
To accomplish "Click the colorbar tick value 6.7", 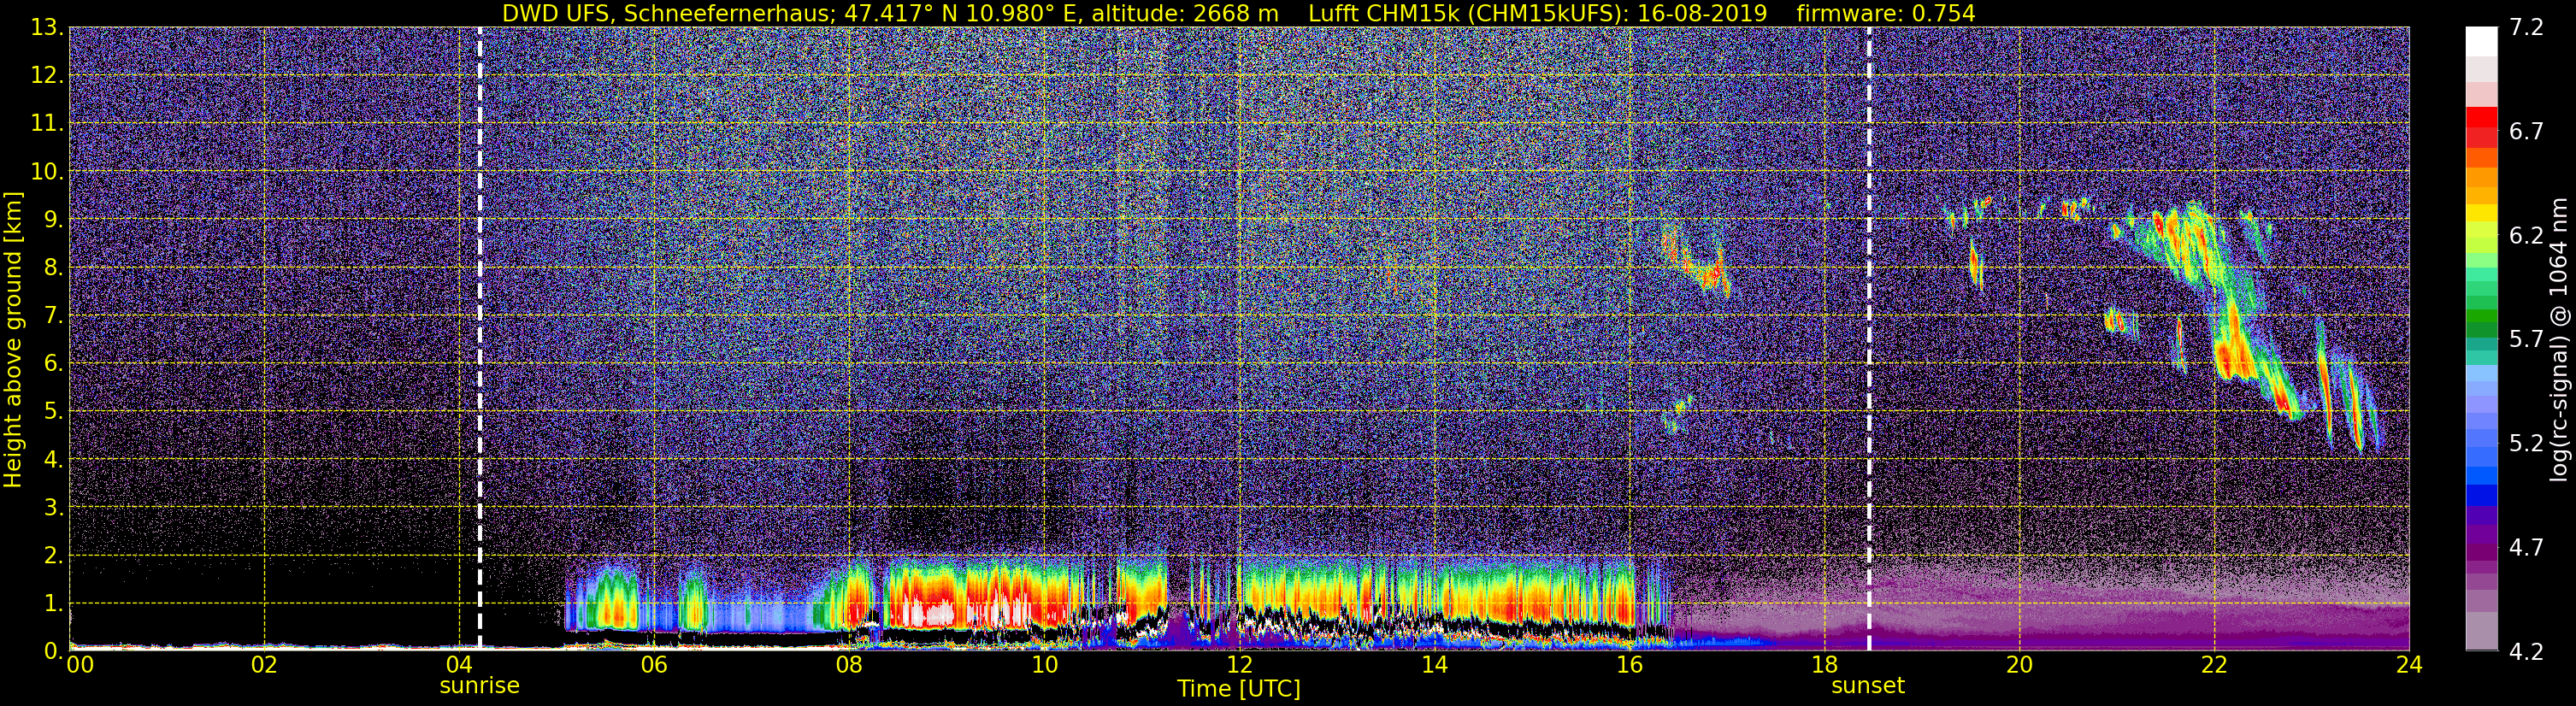I will (2526, 132).
